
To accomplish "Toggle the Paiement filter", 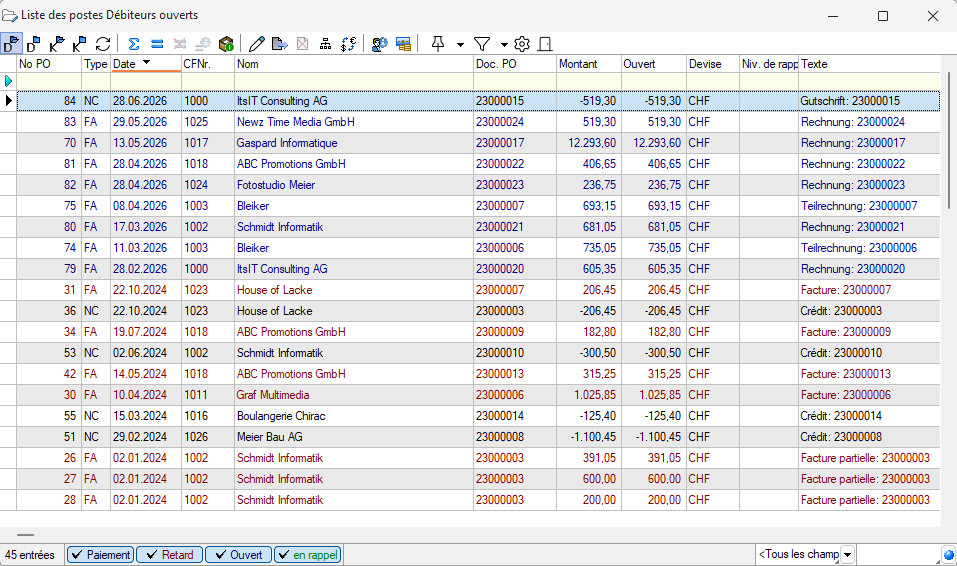I will click(x=99, y=555).
